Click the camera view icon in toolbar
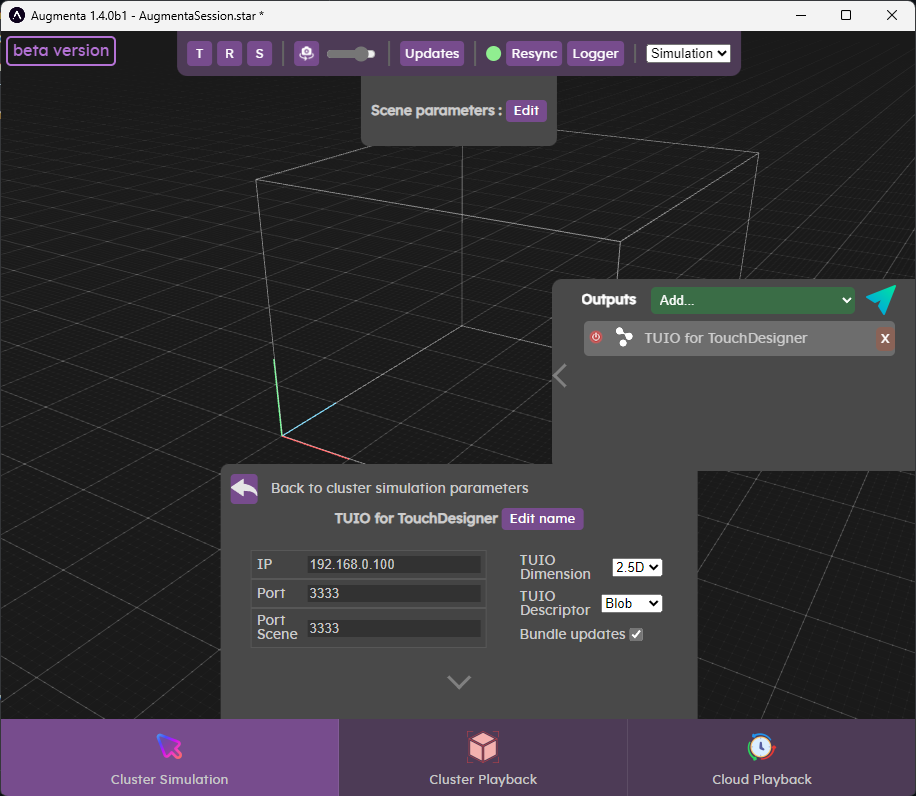This screenshot has height=796, width=916. point(306,54)
